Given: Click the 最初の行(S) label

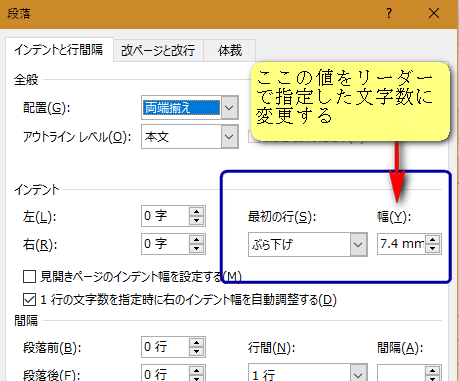Looking at the screenshot, I should click(282, 217).
